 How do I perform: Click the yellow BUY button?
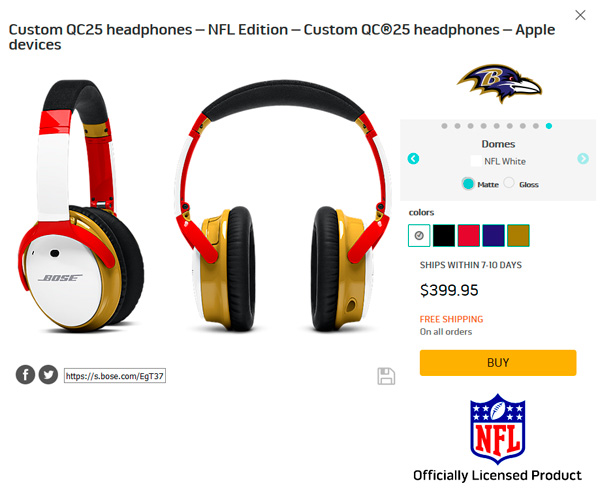(x=498, y=362)
